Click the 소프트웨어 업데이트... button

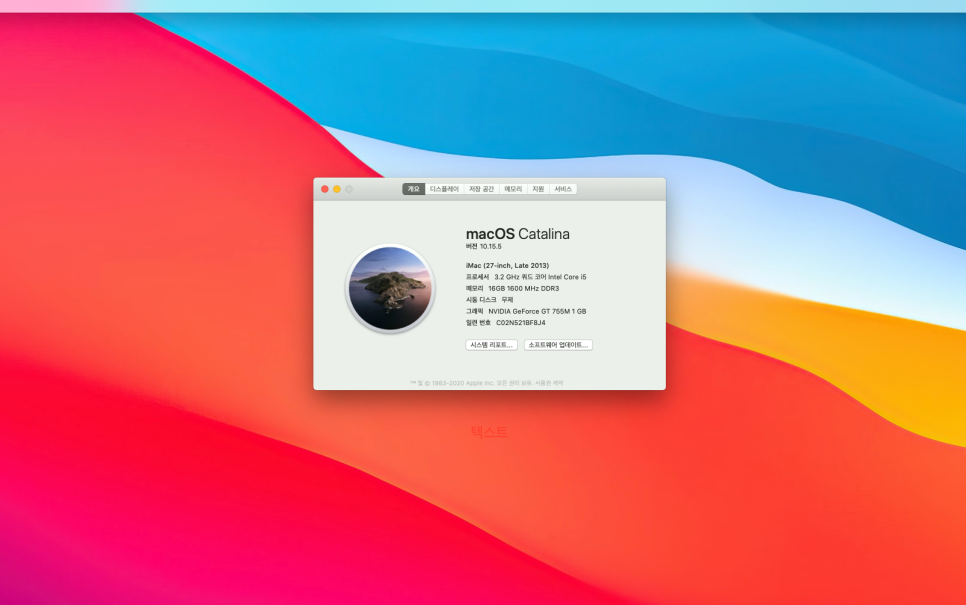558,345
